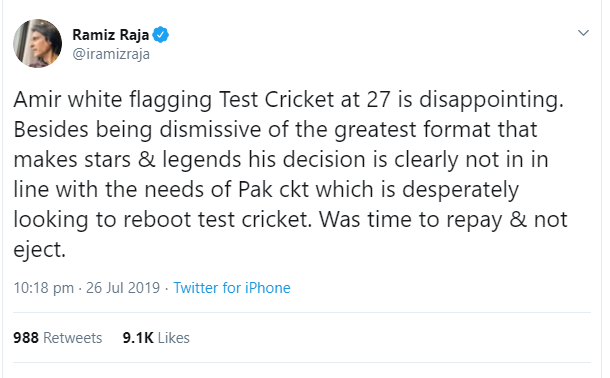
Task: Open Ramiz Raja's profile picture
Action: coord(37,43)
